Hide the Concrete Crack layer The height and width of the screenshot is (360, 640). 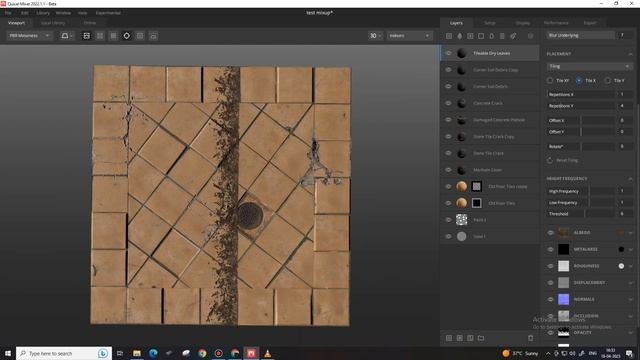click(x=449, y=103)
